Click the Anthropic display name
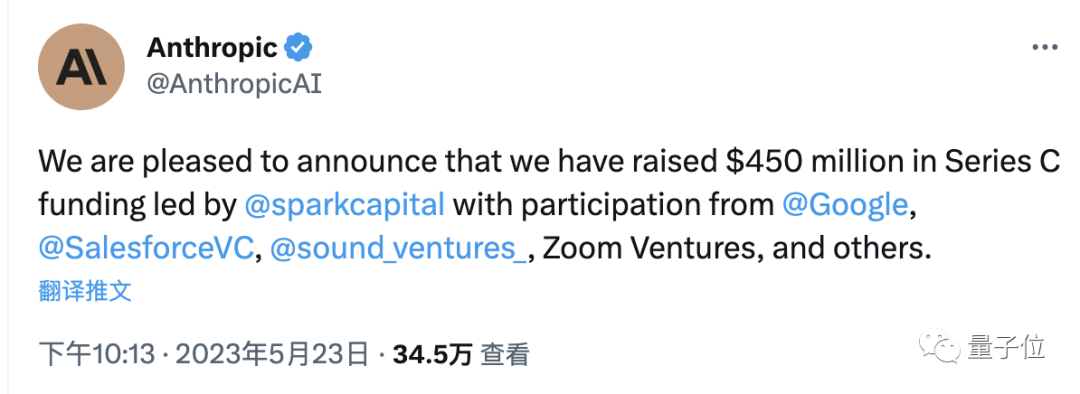The height and width of the screenshot is (394, 1080). [x=212, y=48]
